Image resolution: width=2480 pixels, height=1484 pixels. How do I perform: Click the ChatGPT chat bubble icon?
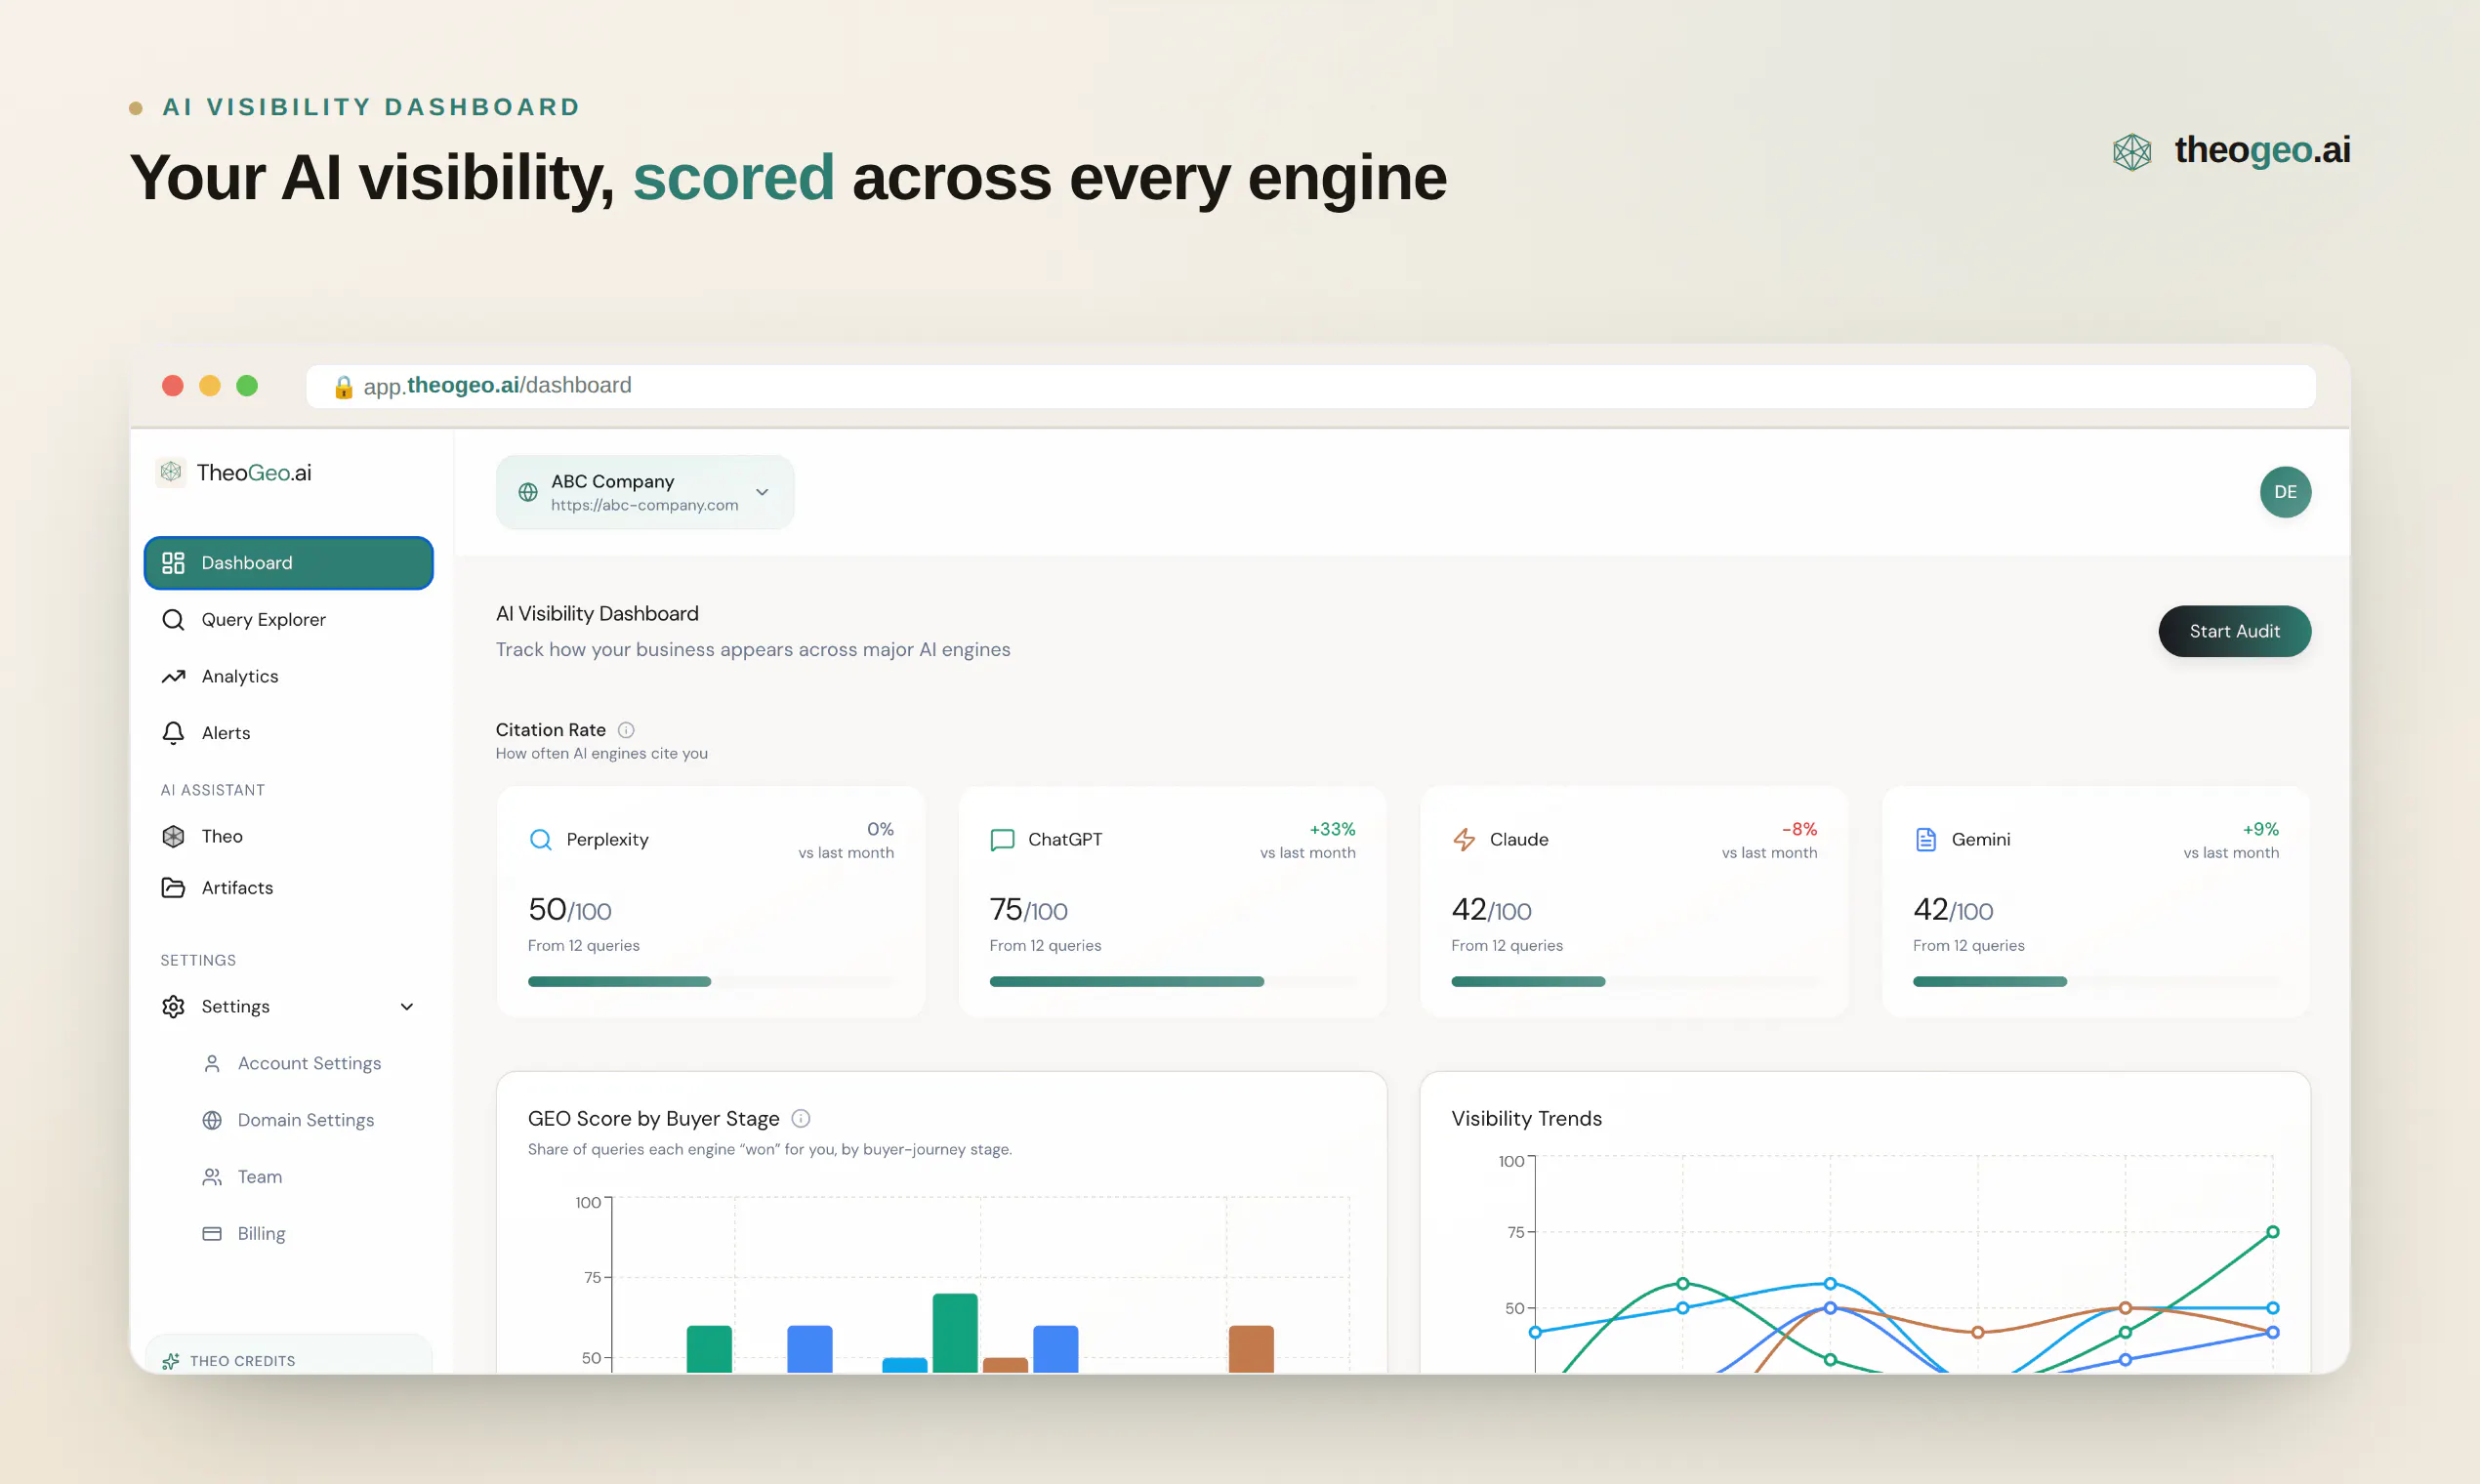tap(1002, 840)
